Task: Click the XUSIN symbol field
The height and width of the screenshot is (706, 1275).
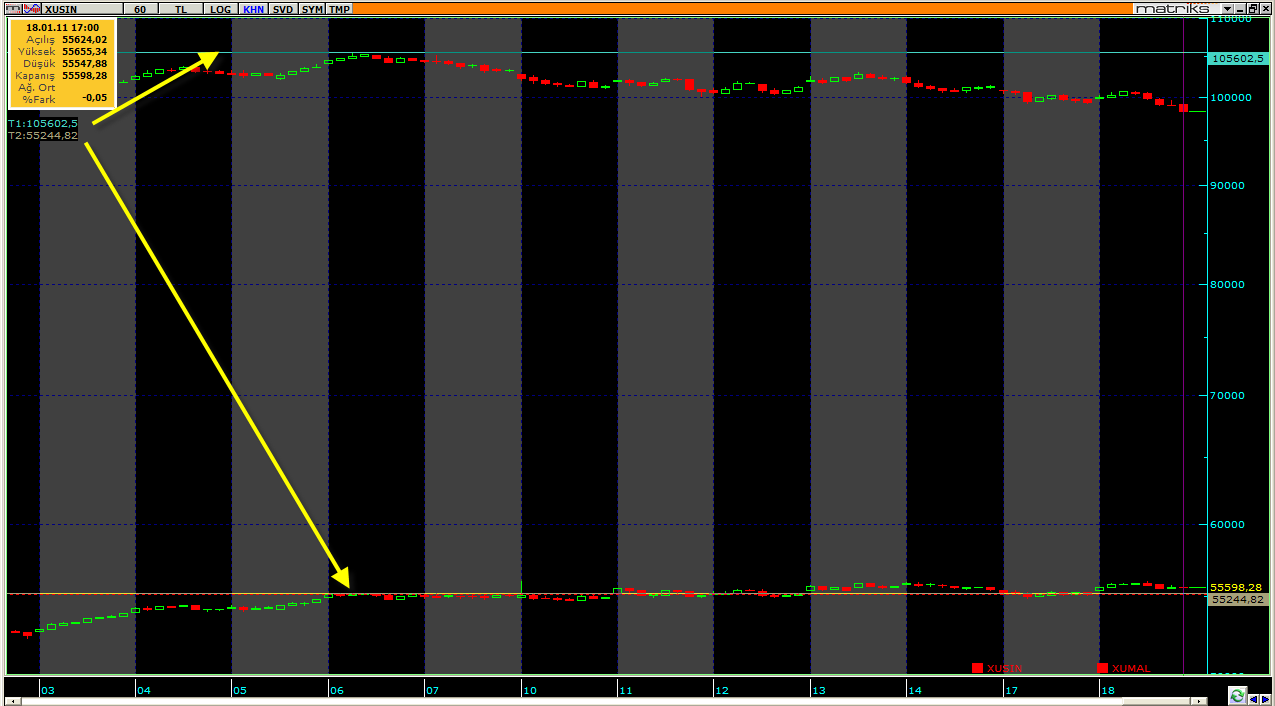Action: coord(82,9)
